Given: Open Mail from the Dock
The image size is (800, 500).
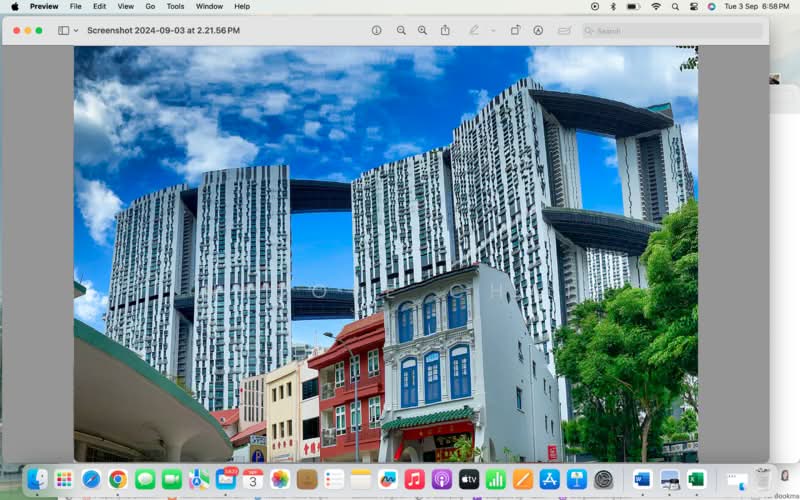Looking at the screenshot, I should pos(226,480).
